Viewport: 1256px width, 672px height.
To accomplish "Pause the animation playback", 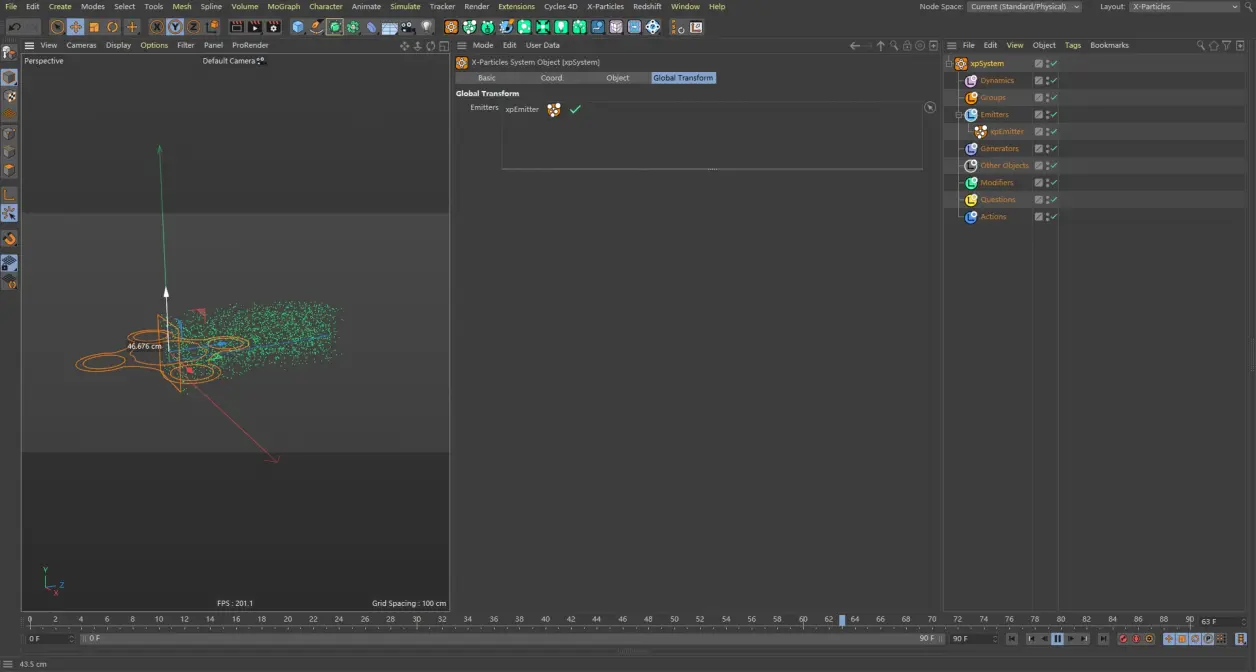I will [x=1057, y=638].
